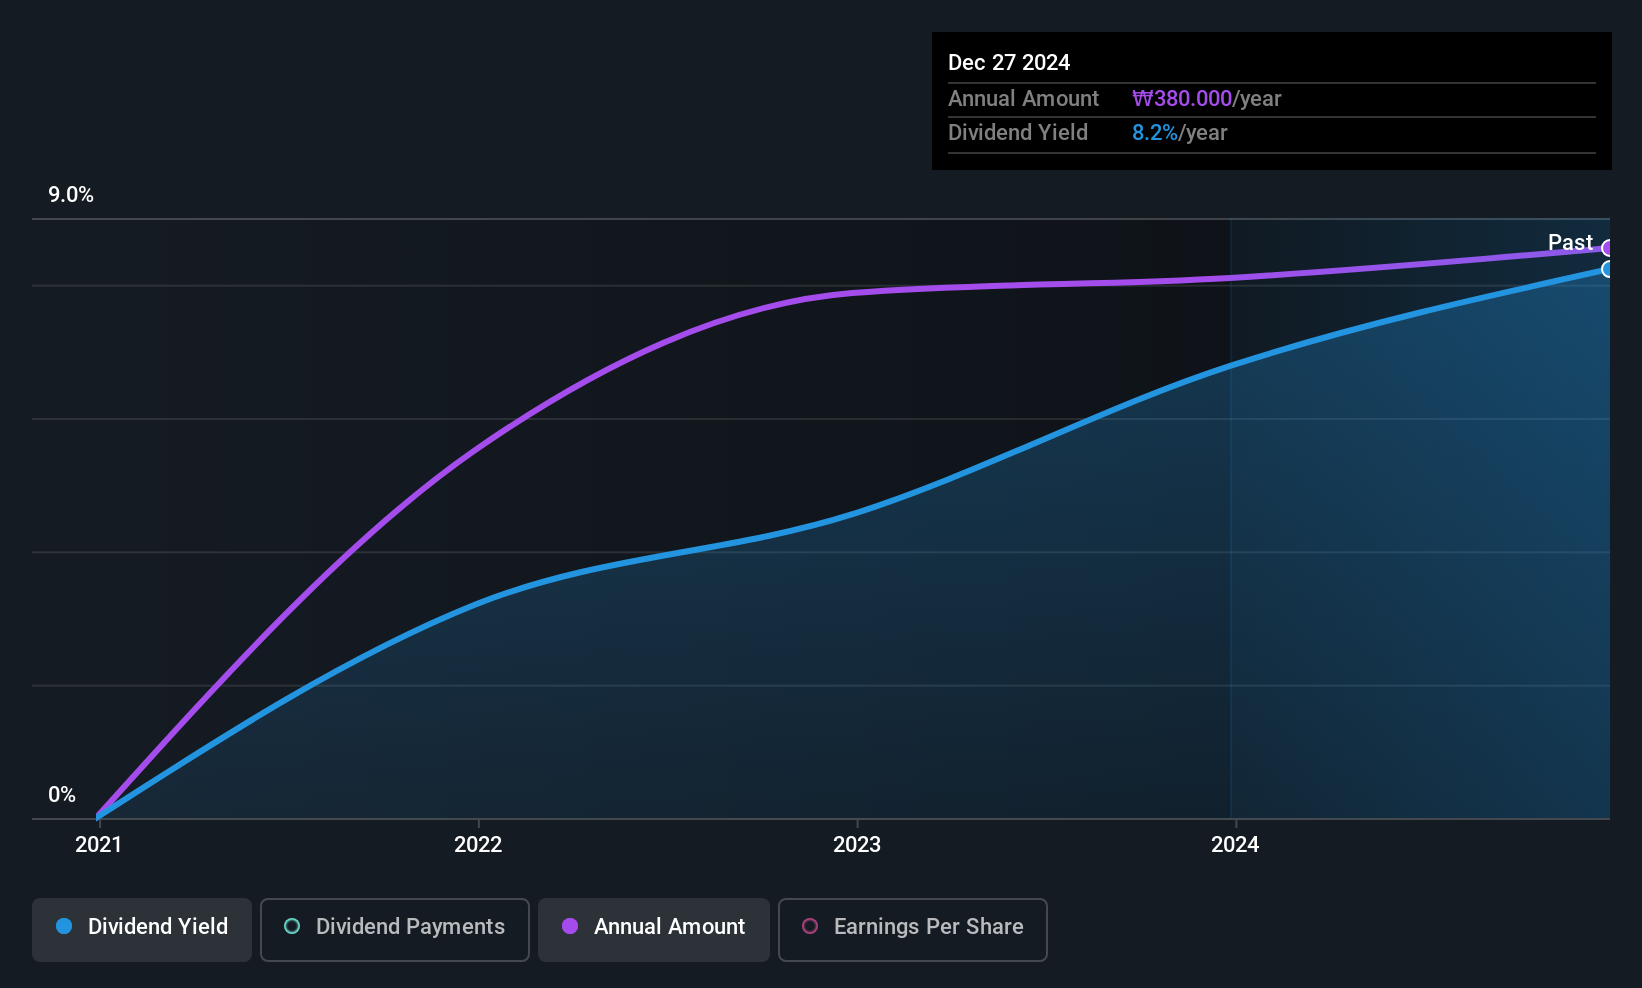Click the purple dot beside Annual Amount
Viewport: 1642px width, 988px height.
coord(570,927)
